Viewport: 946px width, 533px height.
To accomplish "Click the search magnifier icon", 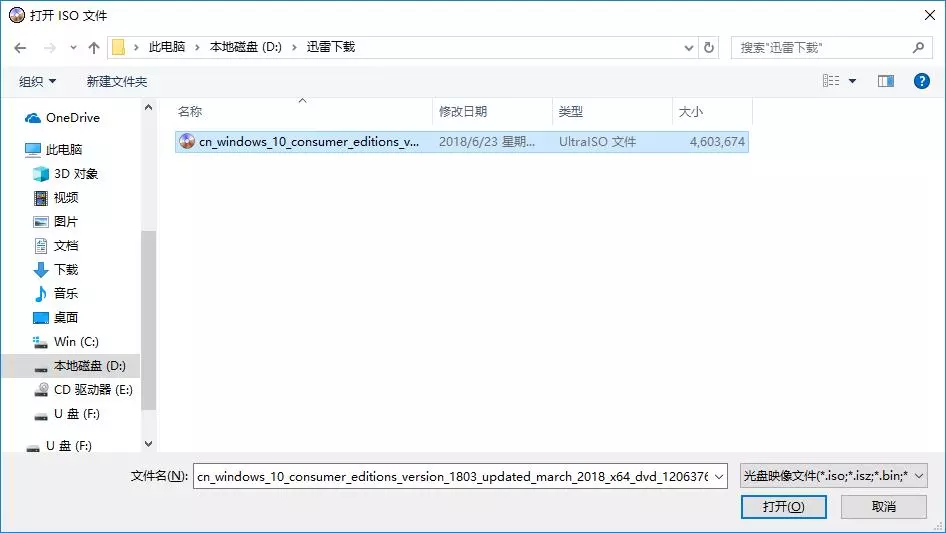I will pyautogui.click(x=918, y=48).
